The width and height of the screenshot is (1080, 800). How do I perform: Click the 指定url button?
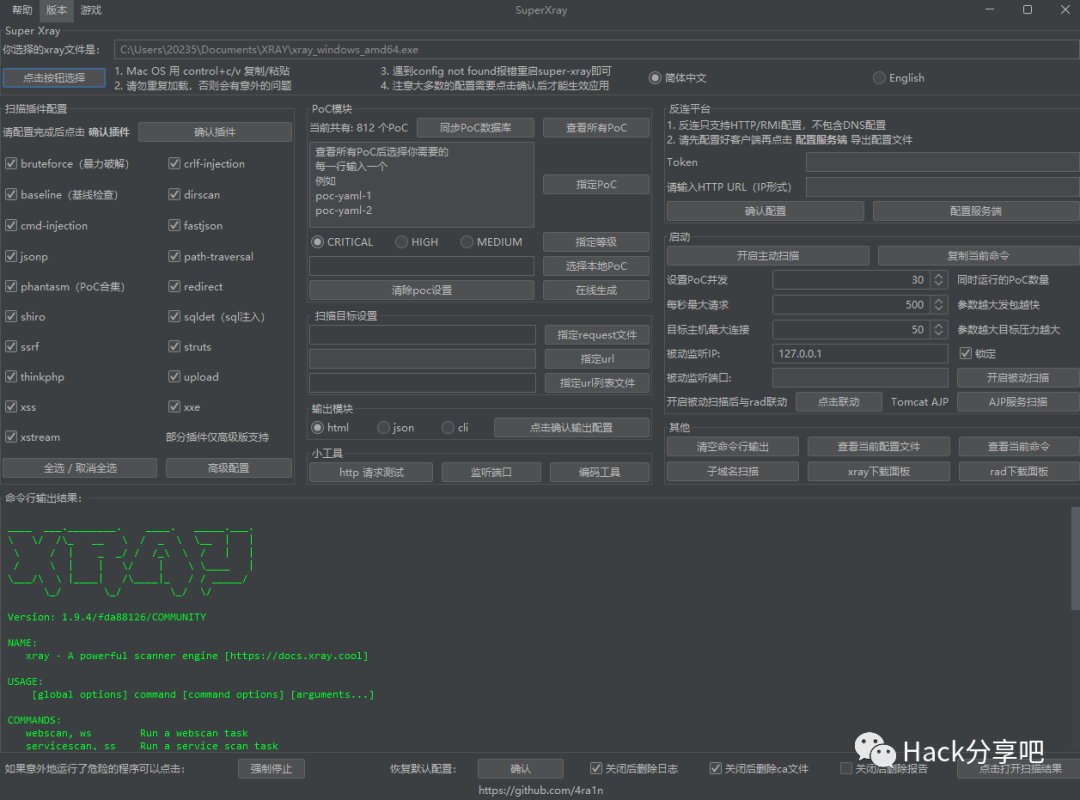pyautogui.click(x=597, y=359)
